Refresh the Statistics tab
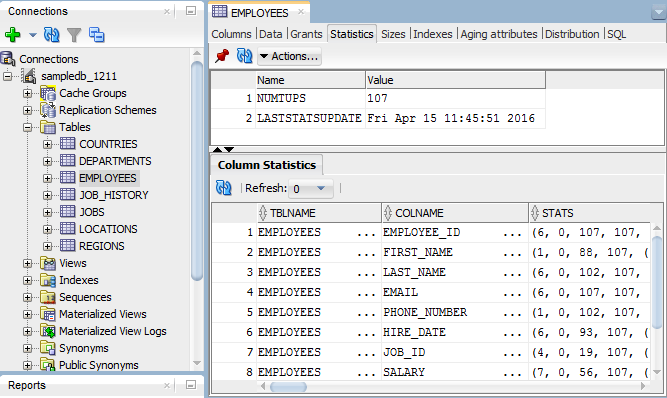Image resolution: width=667 pixels, height=398 pixels. tap(244, 56)
